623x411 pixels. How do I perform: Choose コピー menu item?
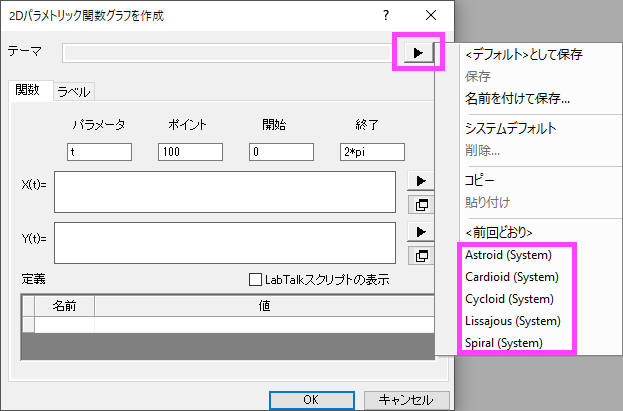[480, 180]
